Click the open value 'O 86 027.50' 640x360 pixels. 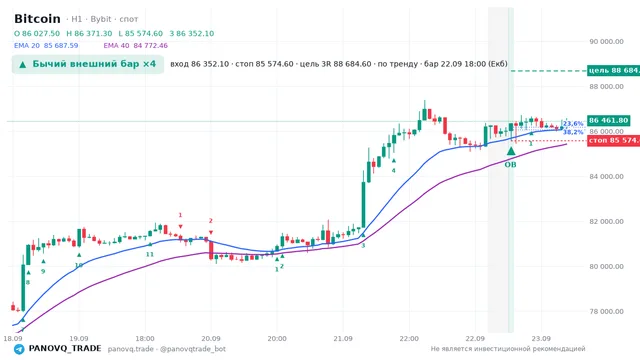(x=37, y=33)
